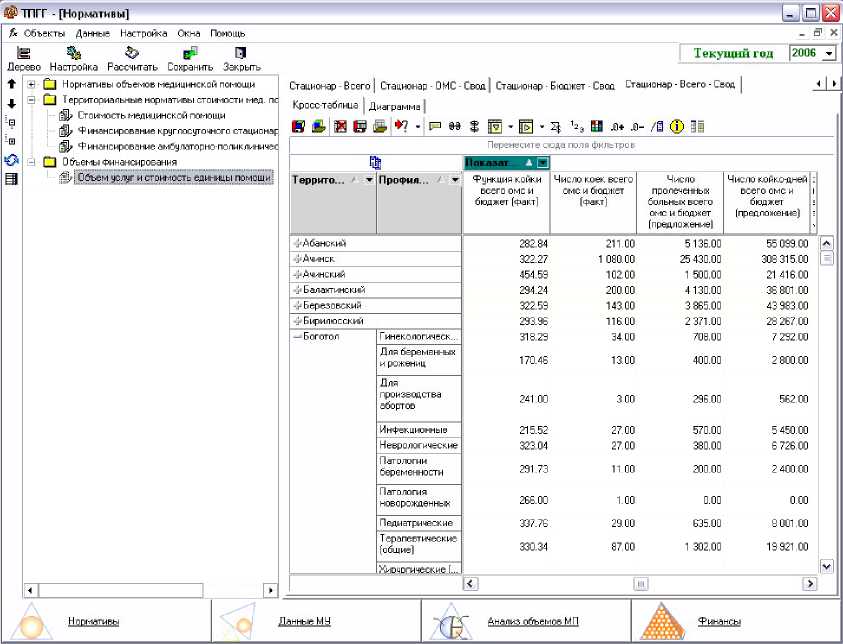This screenshot has height=644, width=843.
Task: Open the Данные menu
Action: click(92, 33)
